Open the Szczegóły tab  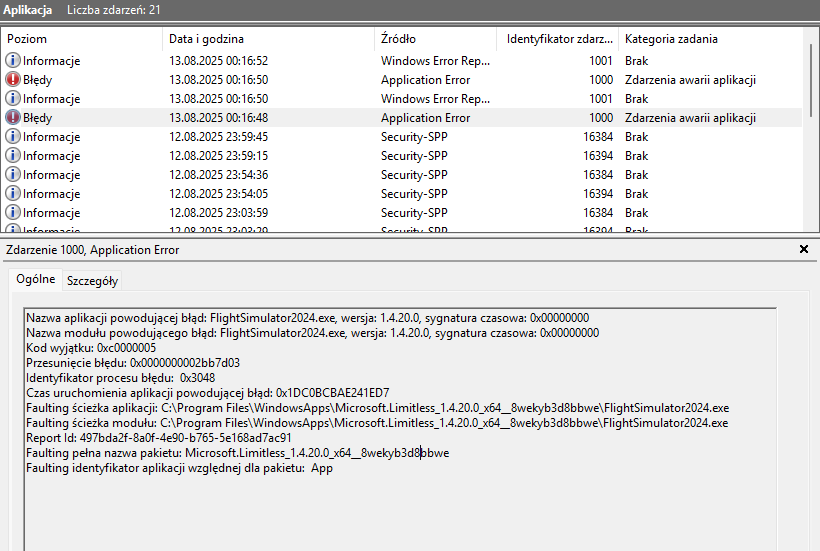point(92,281)
